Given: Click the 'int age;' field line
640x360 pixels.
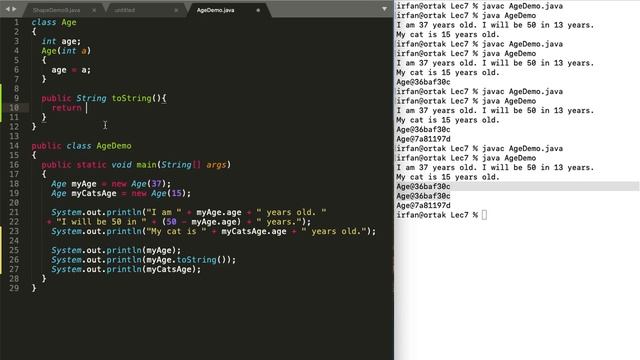Looking at the screenshot, I should pyautogui.click(x=61, y=41).
